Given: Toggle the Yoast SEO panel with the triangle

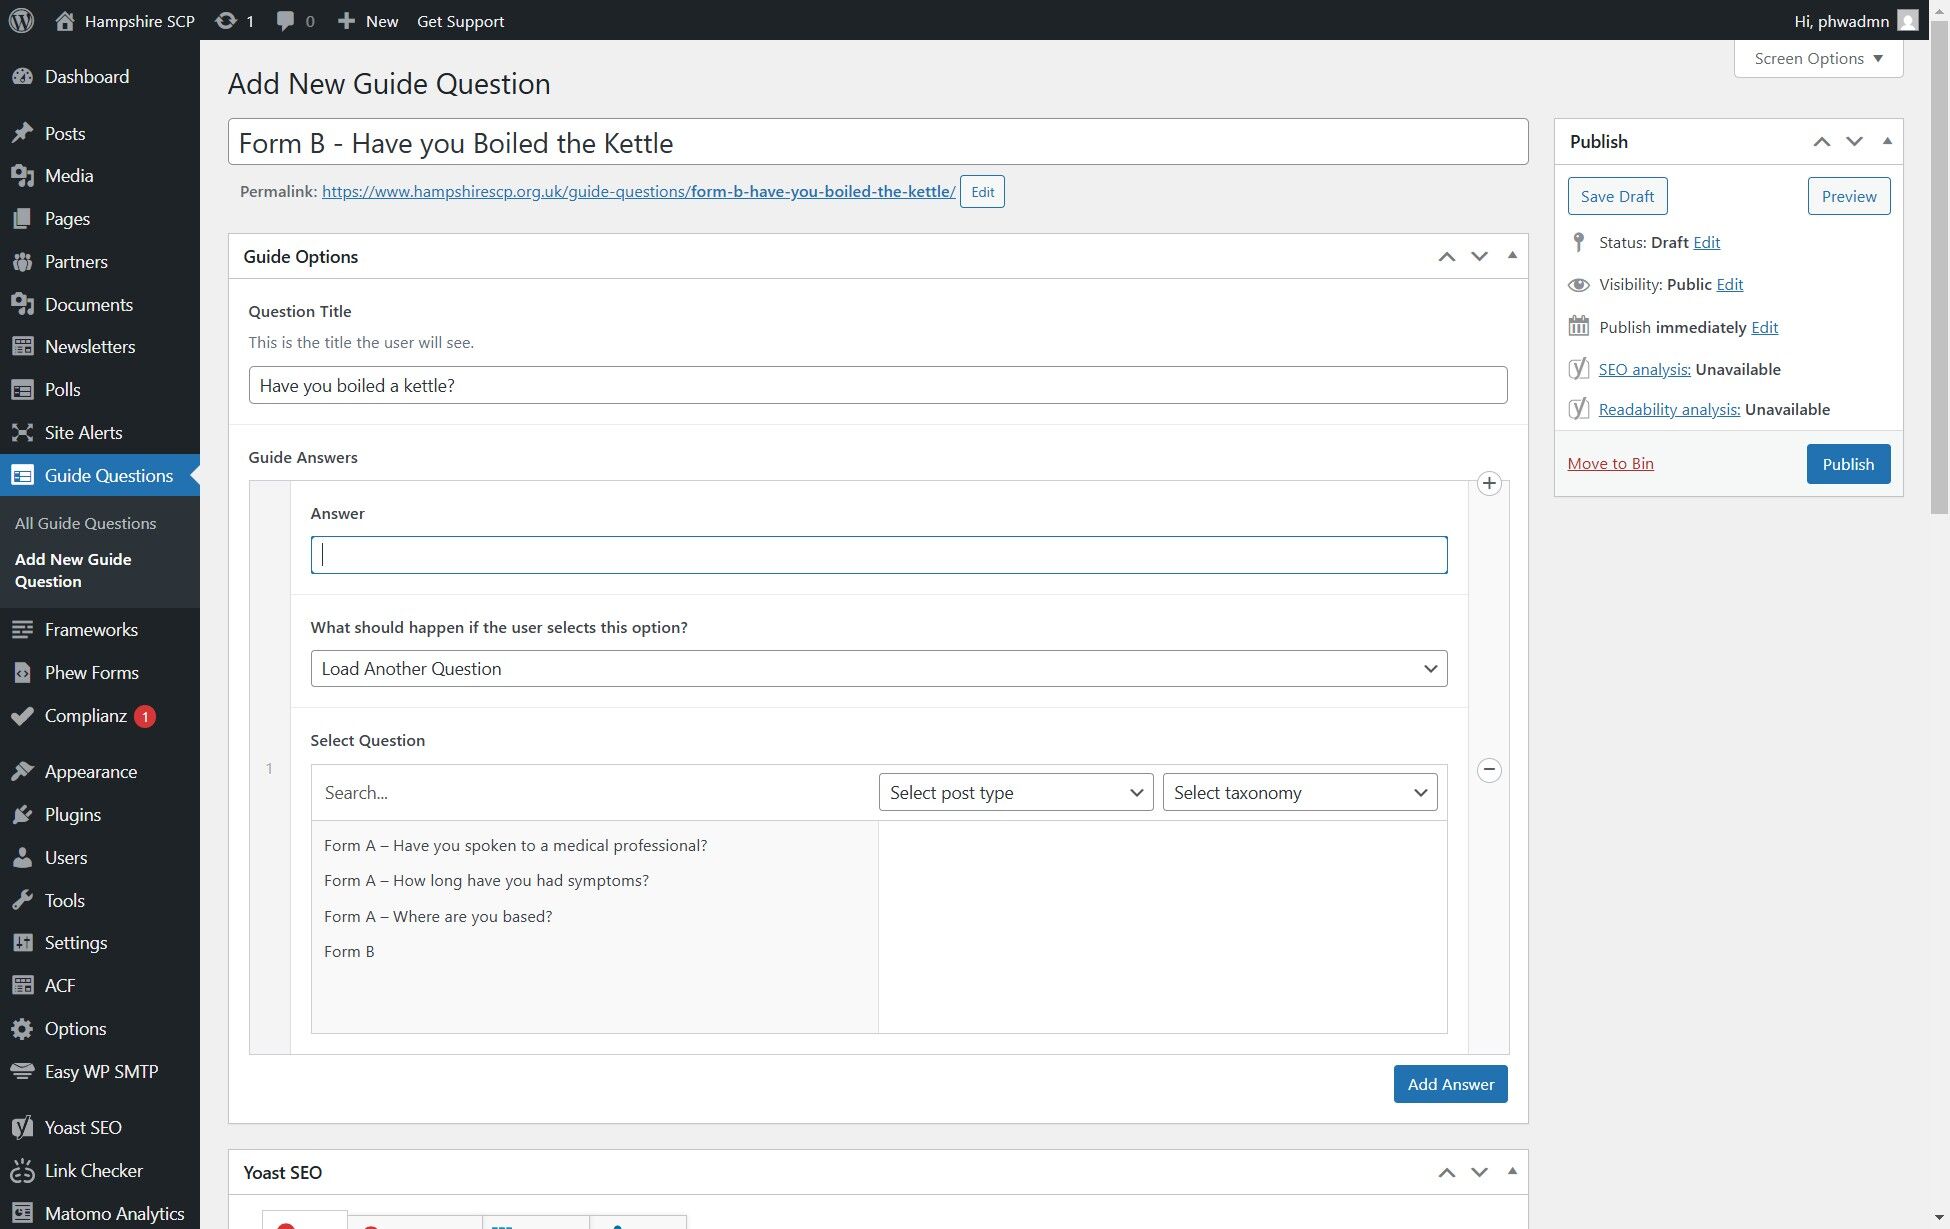Looking at the screenshot, I should tap(1512, 1171).
